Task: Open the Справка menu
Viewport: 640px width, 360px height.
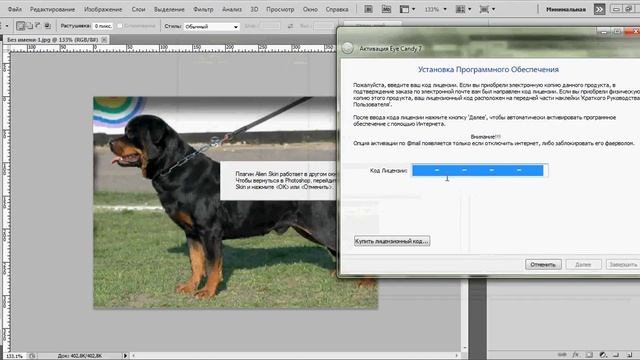Action: (337, 9)
